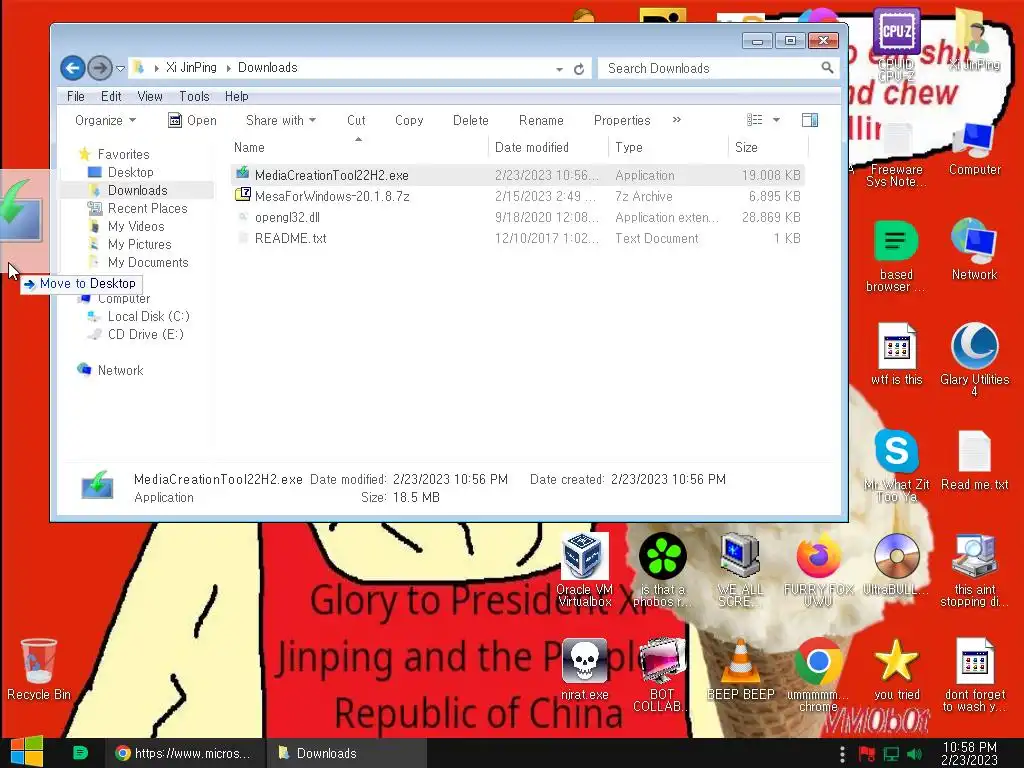Sort by the Size column header
1024x768 pixels.
point(768,148)
